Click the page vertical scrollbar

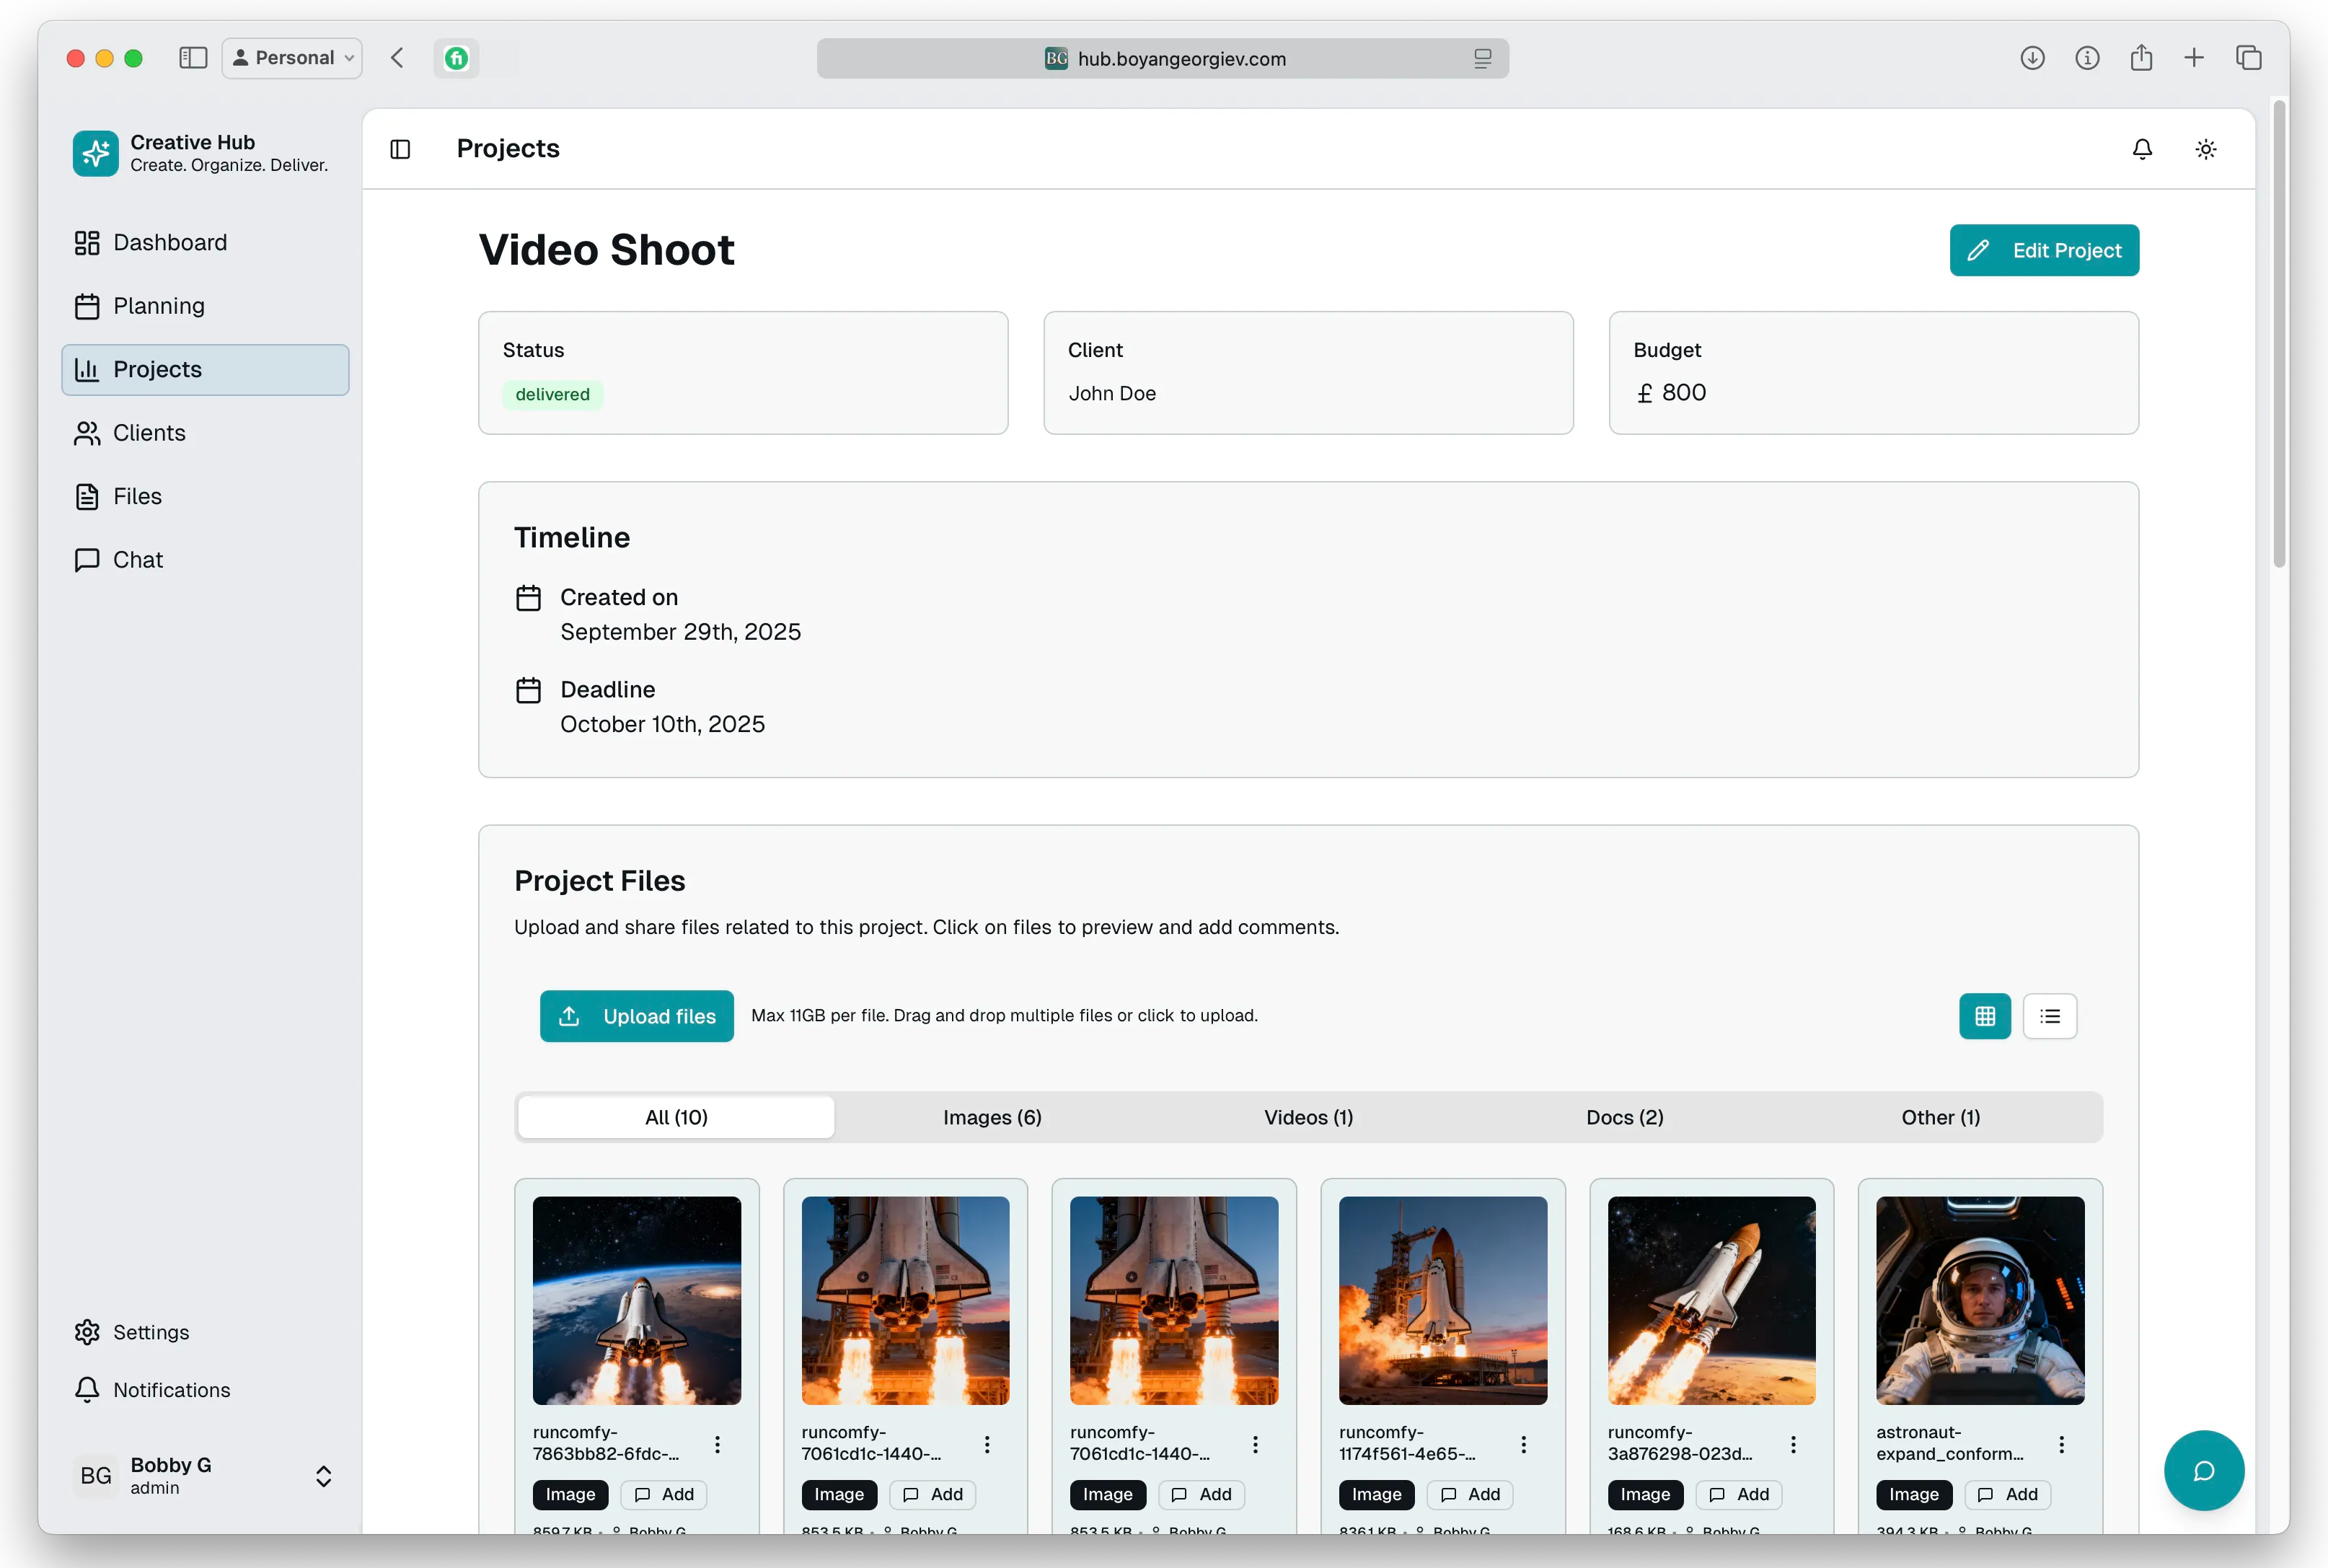(2279, 334)
